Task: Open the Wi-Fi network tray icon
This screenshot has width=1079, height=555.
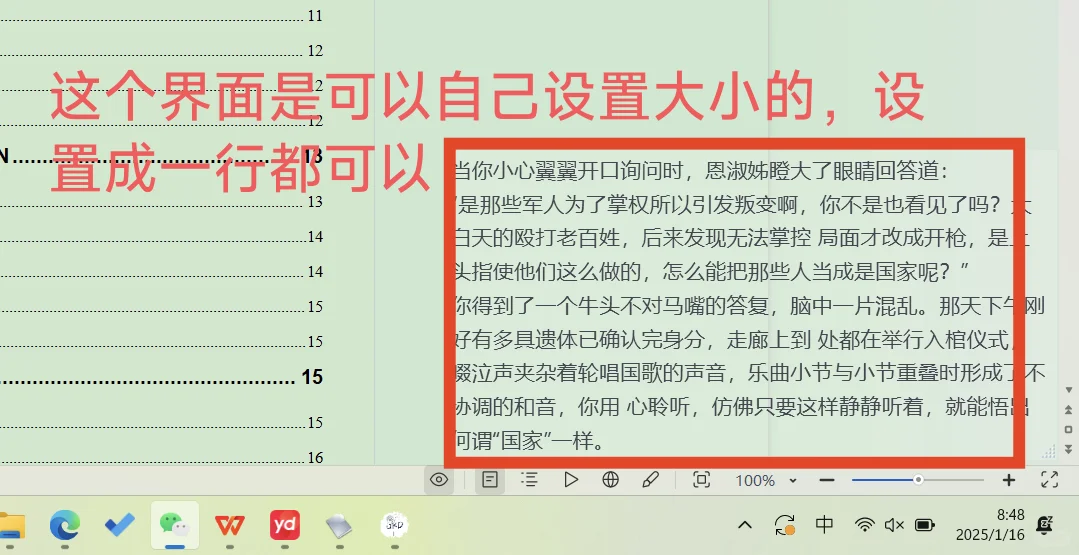Action: click(x=864, y=525)
